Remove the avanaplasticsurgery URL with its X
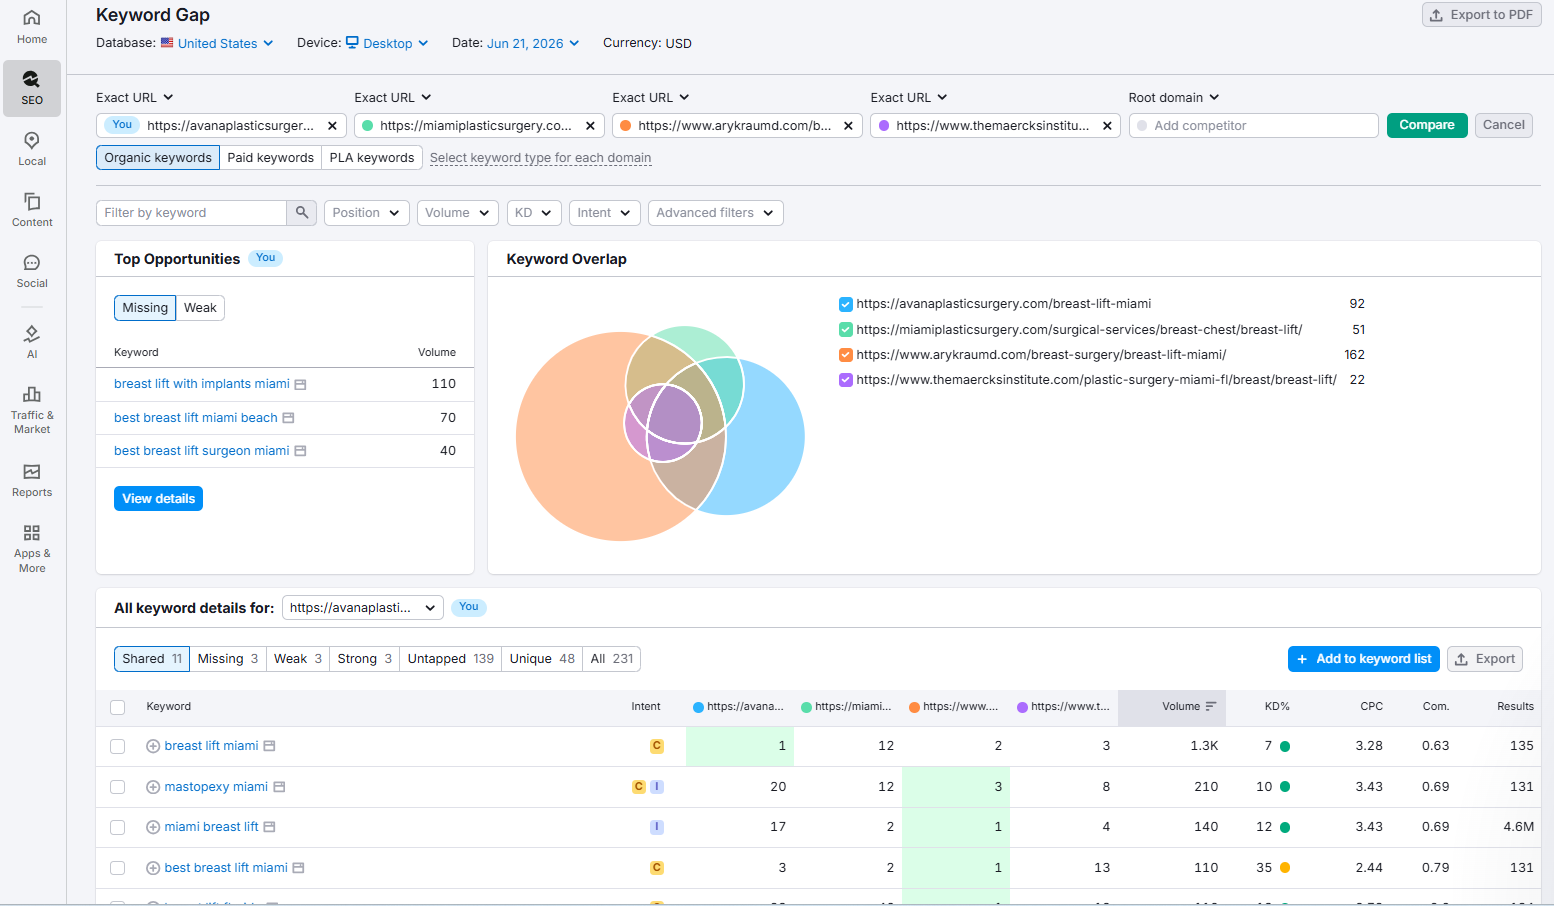The height and width of the screenshot is (906, 1554). (x=332, y=126)
